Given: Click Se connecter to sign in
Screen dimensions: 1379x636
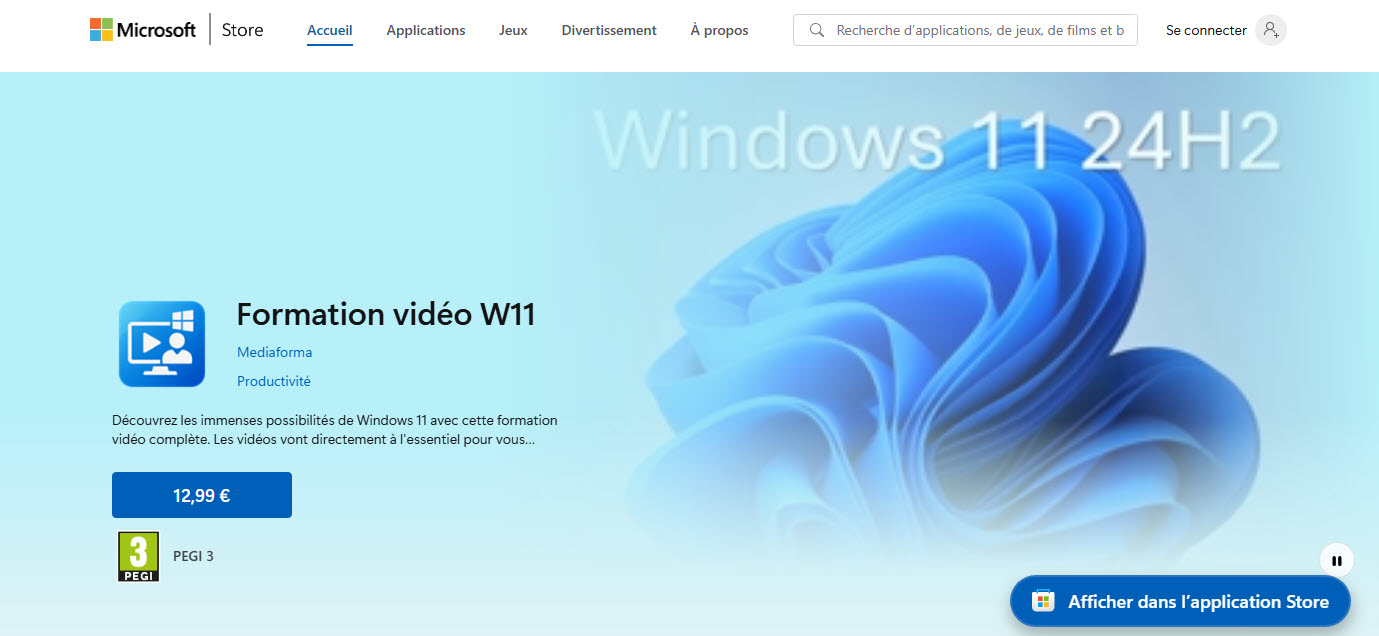Looking at the screenshot, I should coord(1206,30).
